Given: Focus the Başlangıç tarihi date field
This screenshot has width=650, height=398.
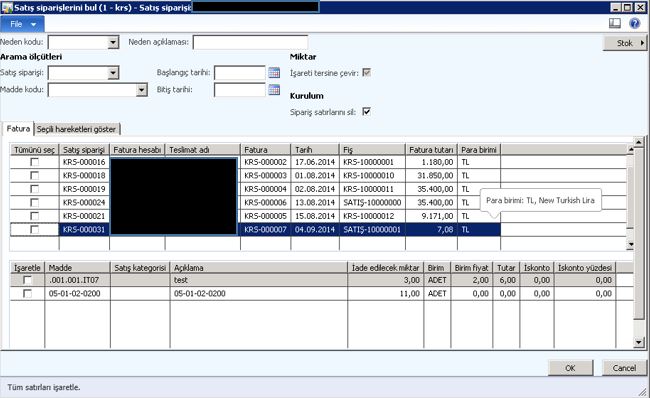Looking at the screenshot, I should point(240,73).
